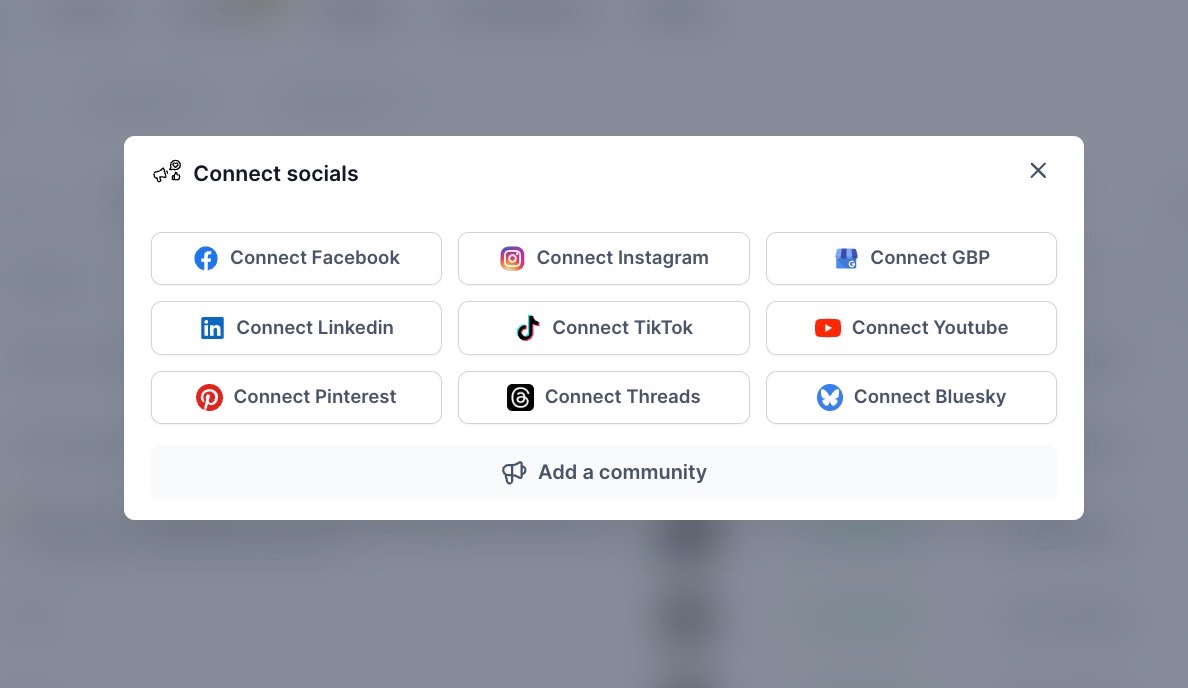Click the Bluesky butterfly icon
The image size is (1188, 688).
(x=830, y=398)
